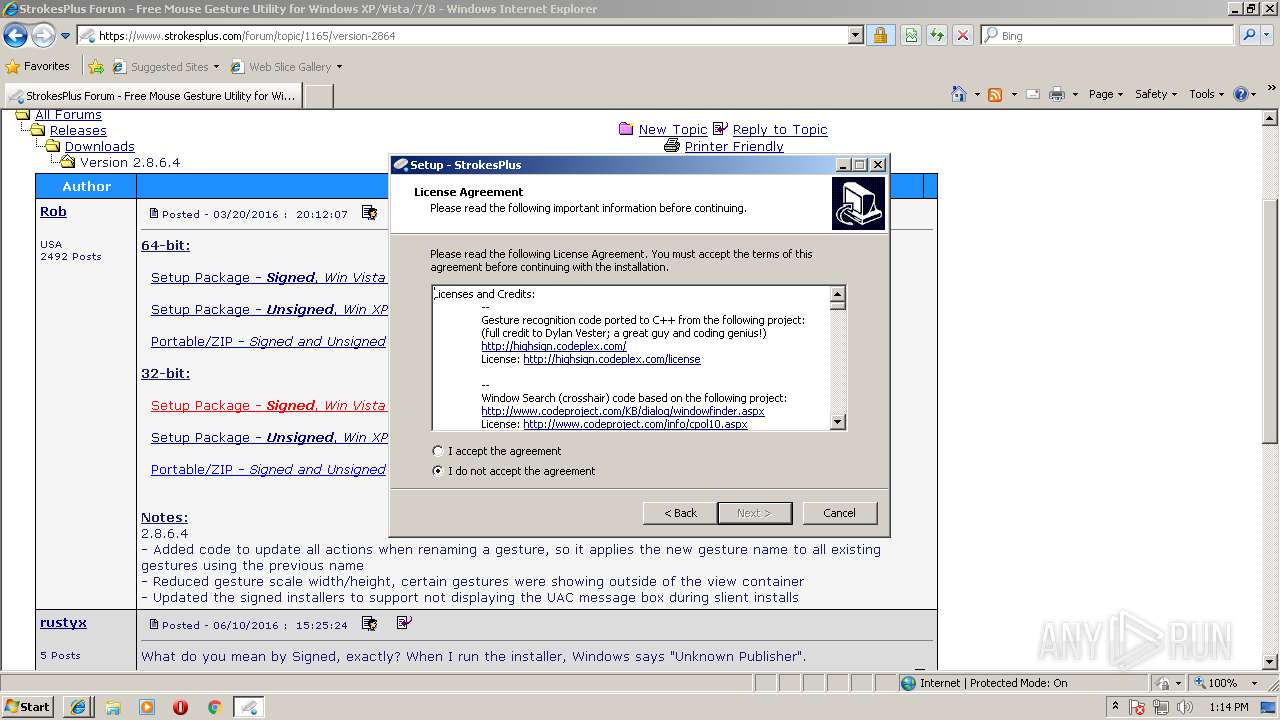Open the security lock report icon
The height and width of the screenshot is (720, 1280).
880,35
